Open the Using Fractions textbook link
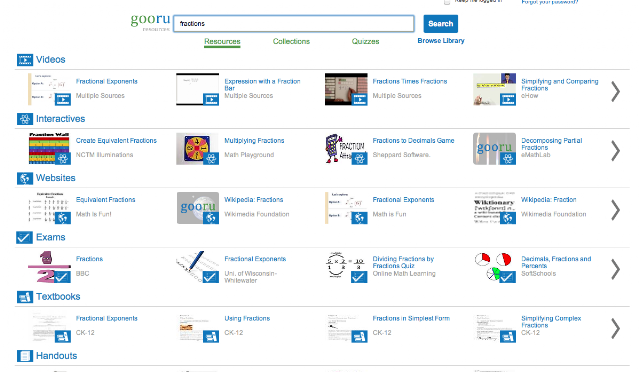This screenshot has width=640, height=372. 247,318
